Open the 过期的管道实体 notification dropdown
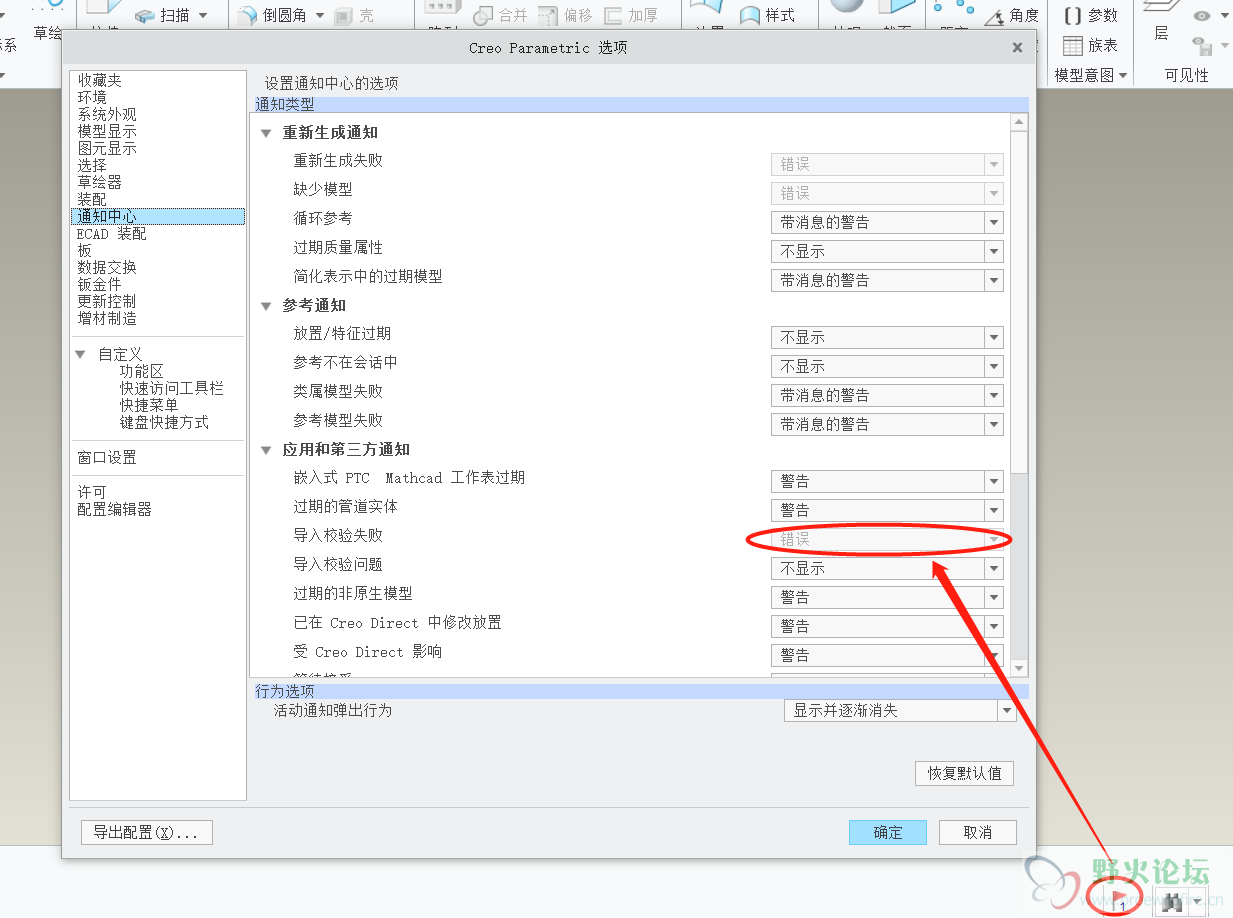Screen dimensions: 1233x918 887,510
